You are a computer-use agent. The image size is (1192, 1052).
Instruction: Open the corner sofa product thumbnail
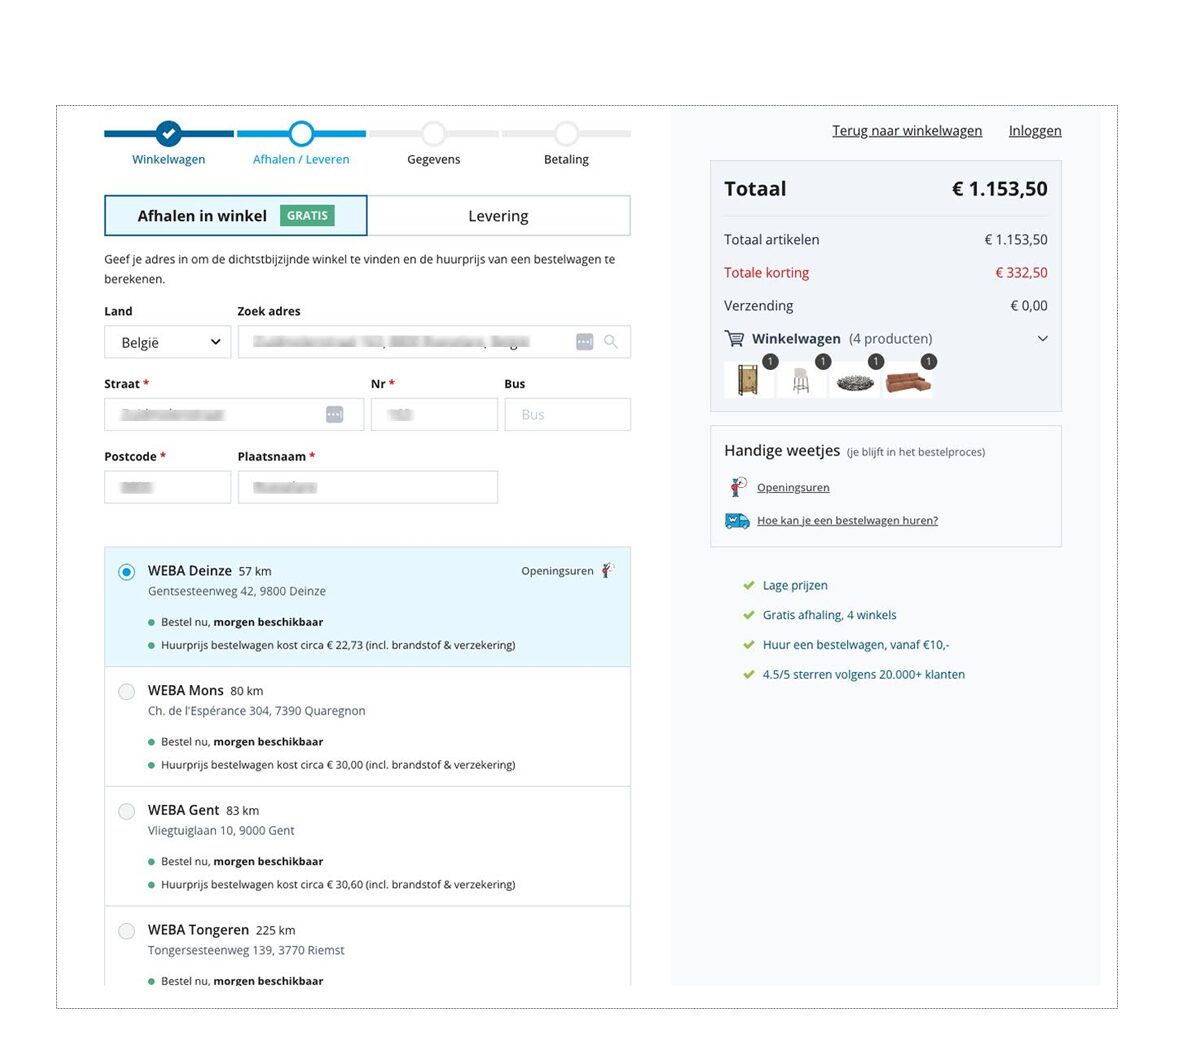[908, 379]
